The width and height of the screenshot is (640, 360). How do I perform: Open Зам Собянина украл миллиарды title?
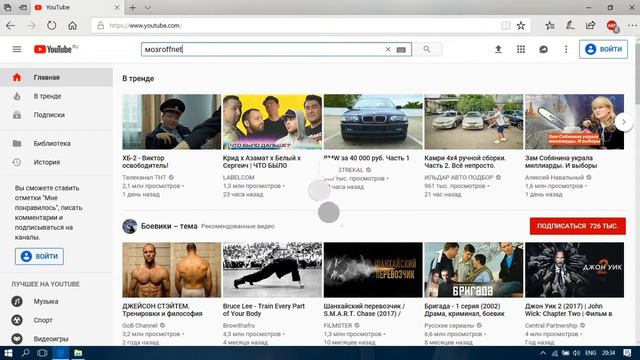click(561, 162)
